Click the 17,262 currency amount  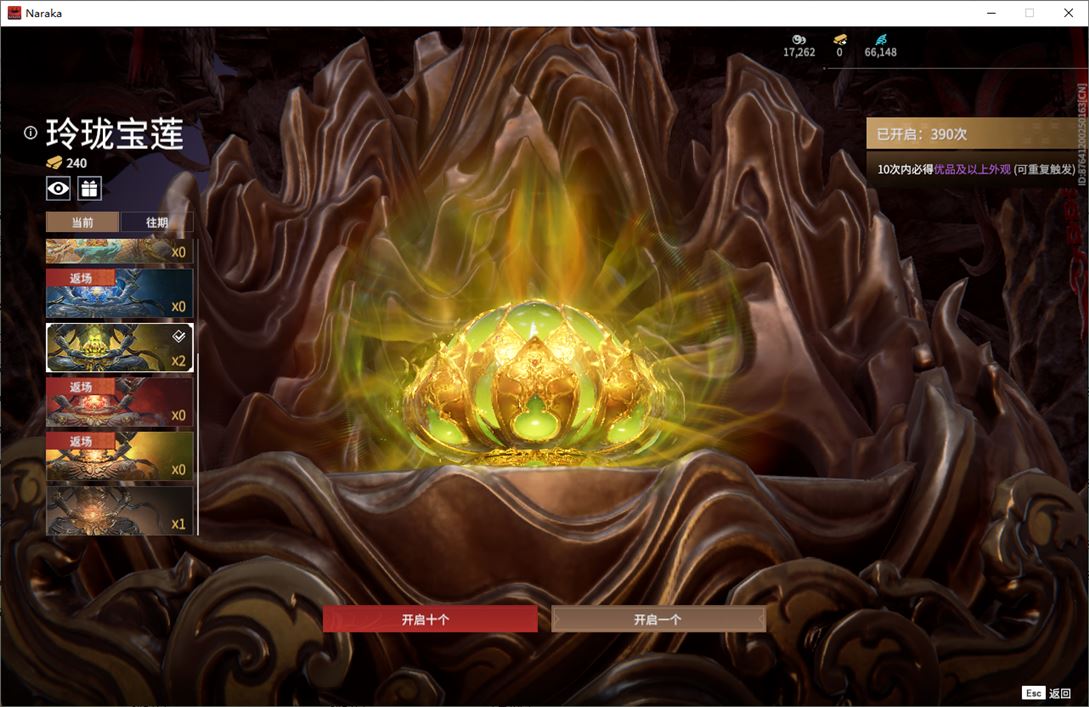pos(799,52)
